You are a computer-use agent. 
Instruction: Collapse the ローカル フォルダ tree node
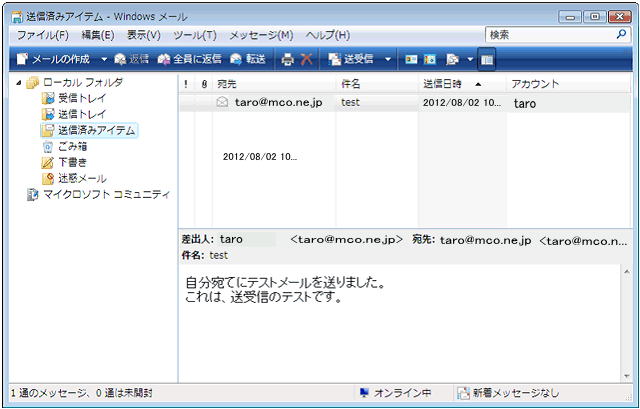(18, 83)
